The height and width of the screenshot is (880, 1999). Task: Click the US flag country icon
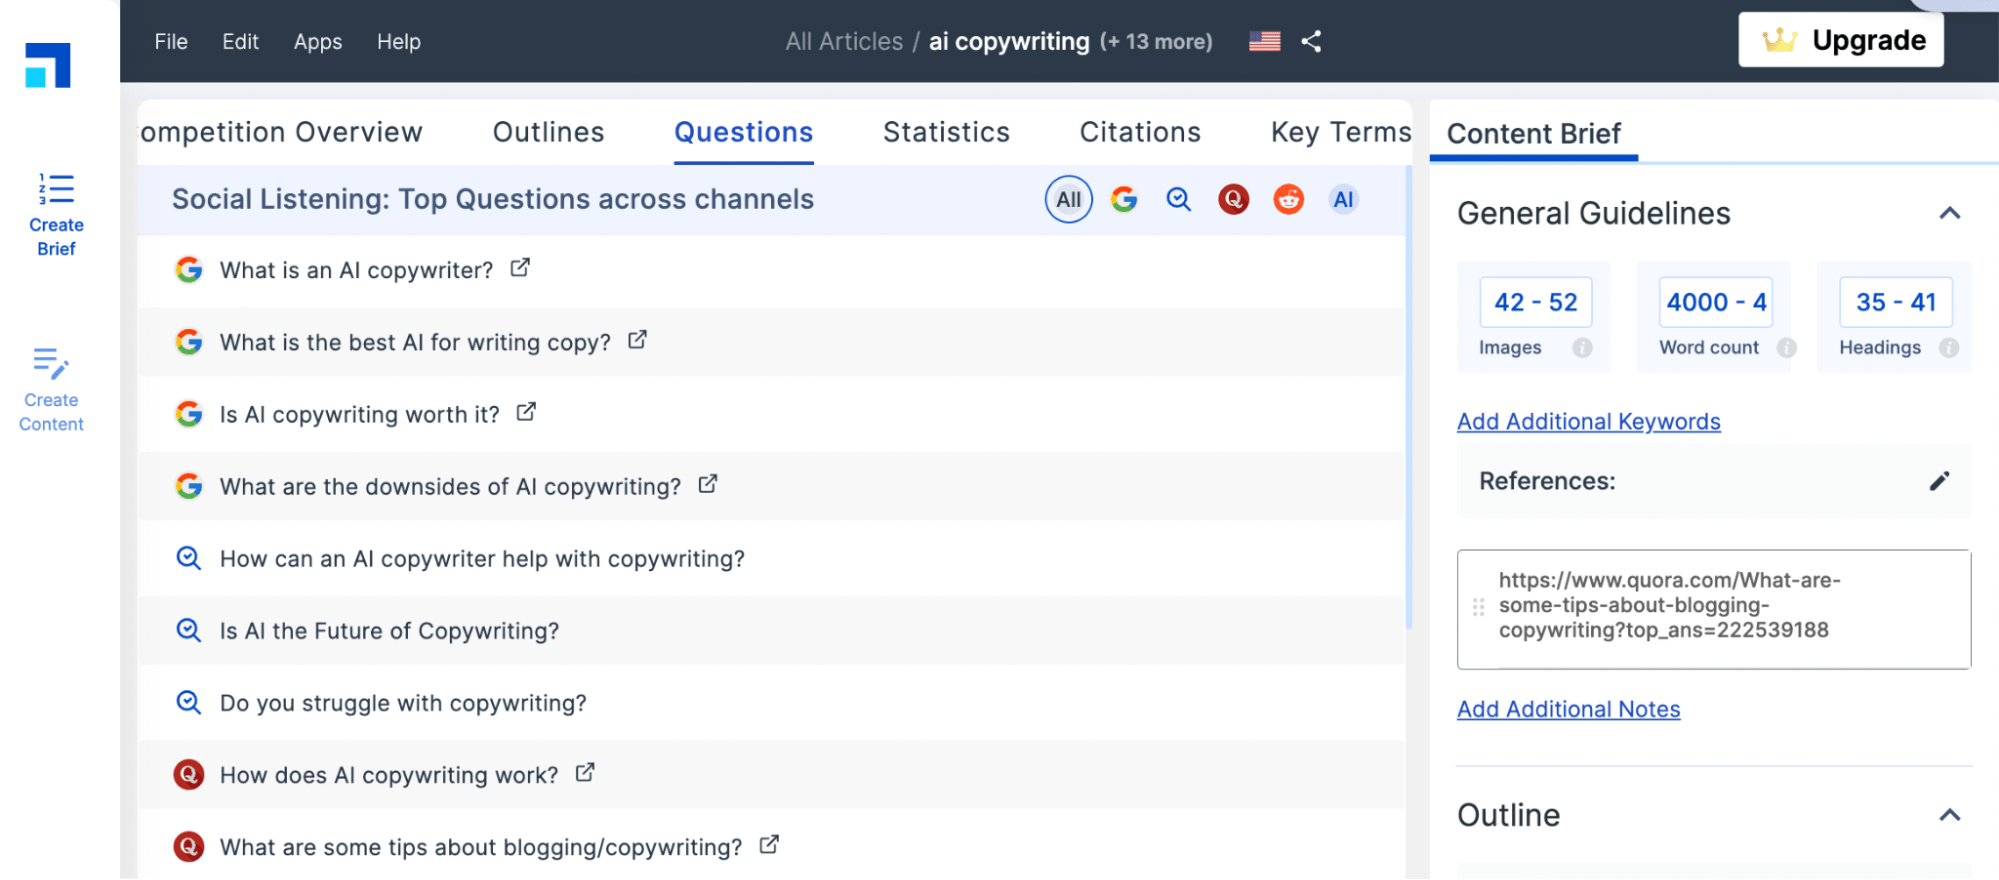tap(1264, 41)
